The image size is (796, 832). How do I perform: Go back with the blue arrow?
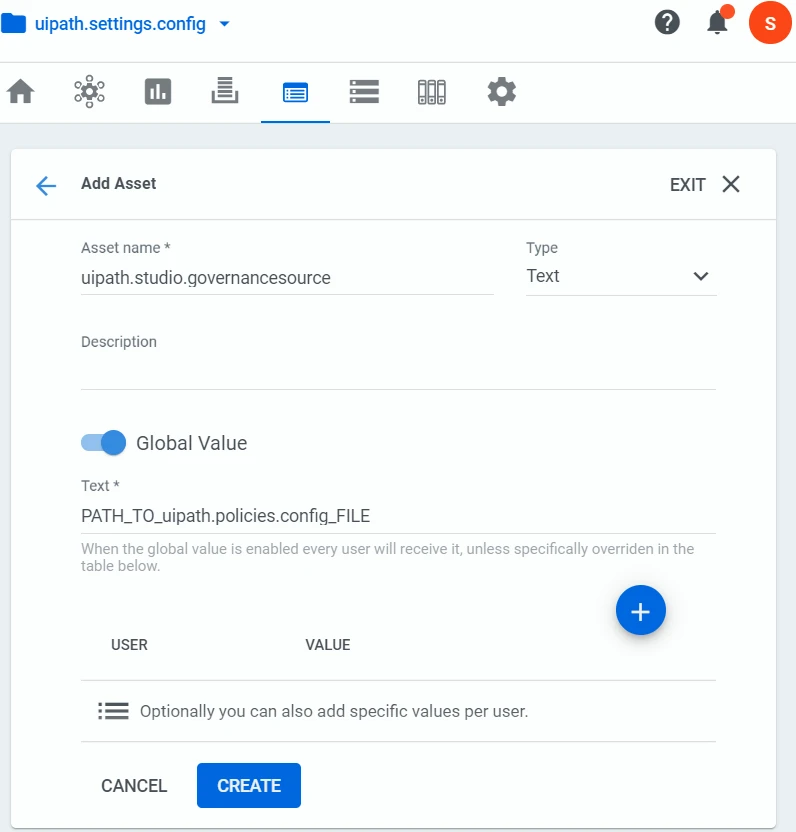[46, 186]
